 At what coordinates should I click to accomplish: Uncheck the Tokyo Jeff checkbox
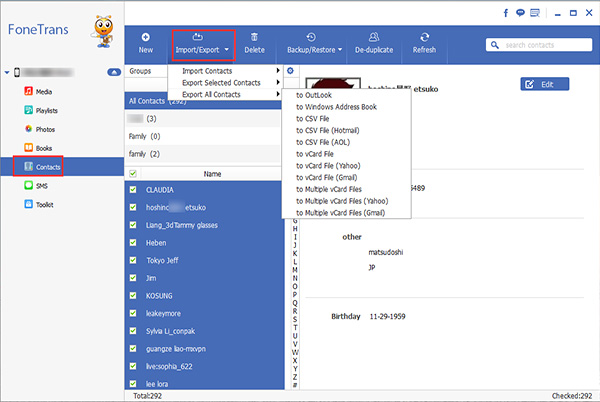[133, 260]
